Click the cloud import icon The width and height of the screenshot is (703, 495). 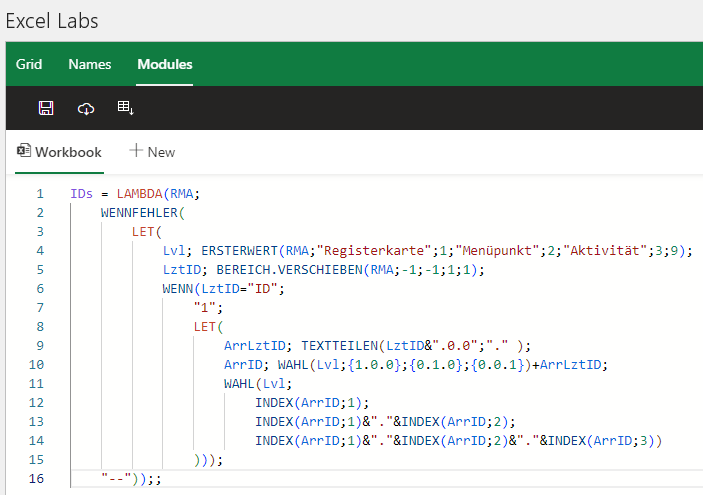pos(86,108)
